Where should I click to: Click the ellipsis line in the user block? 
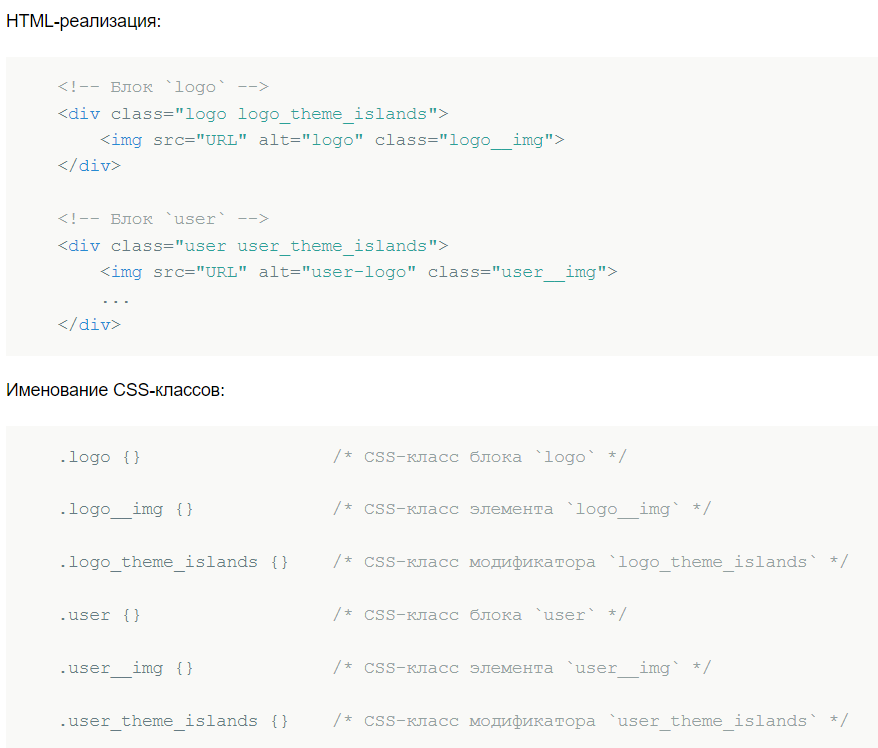[x=115, y=298]
